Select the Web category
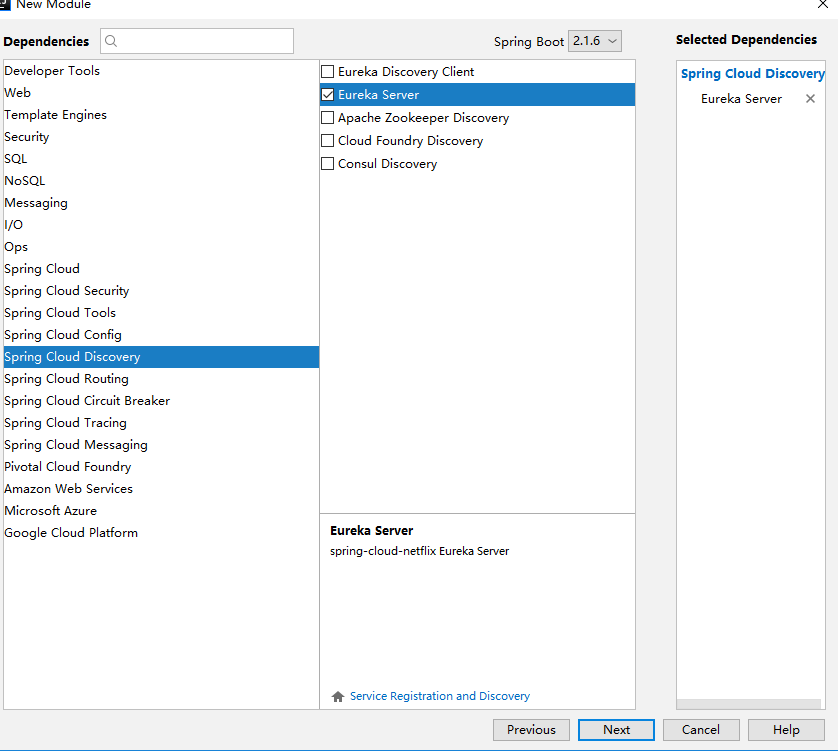The image size is (838, 751). (161, 92)
